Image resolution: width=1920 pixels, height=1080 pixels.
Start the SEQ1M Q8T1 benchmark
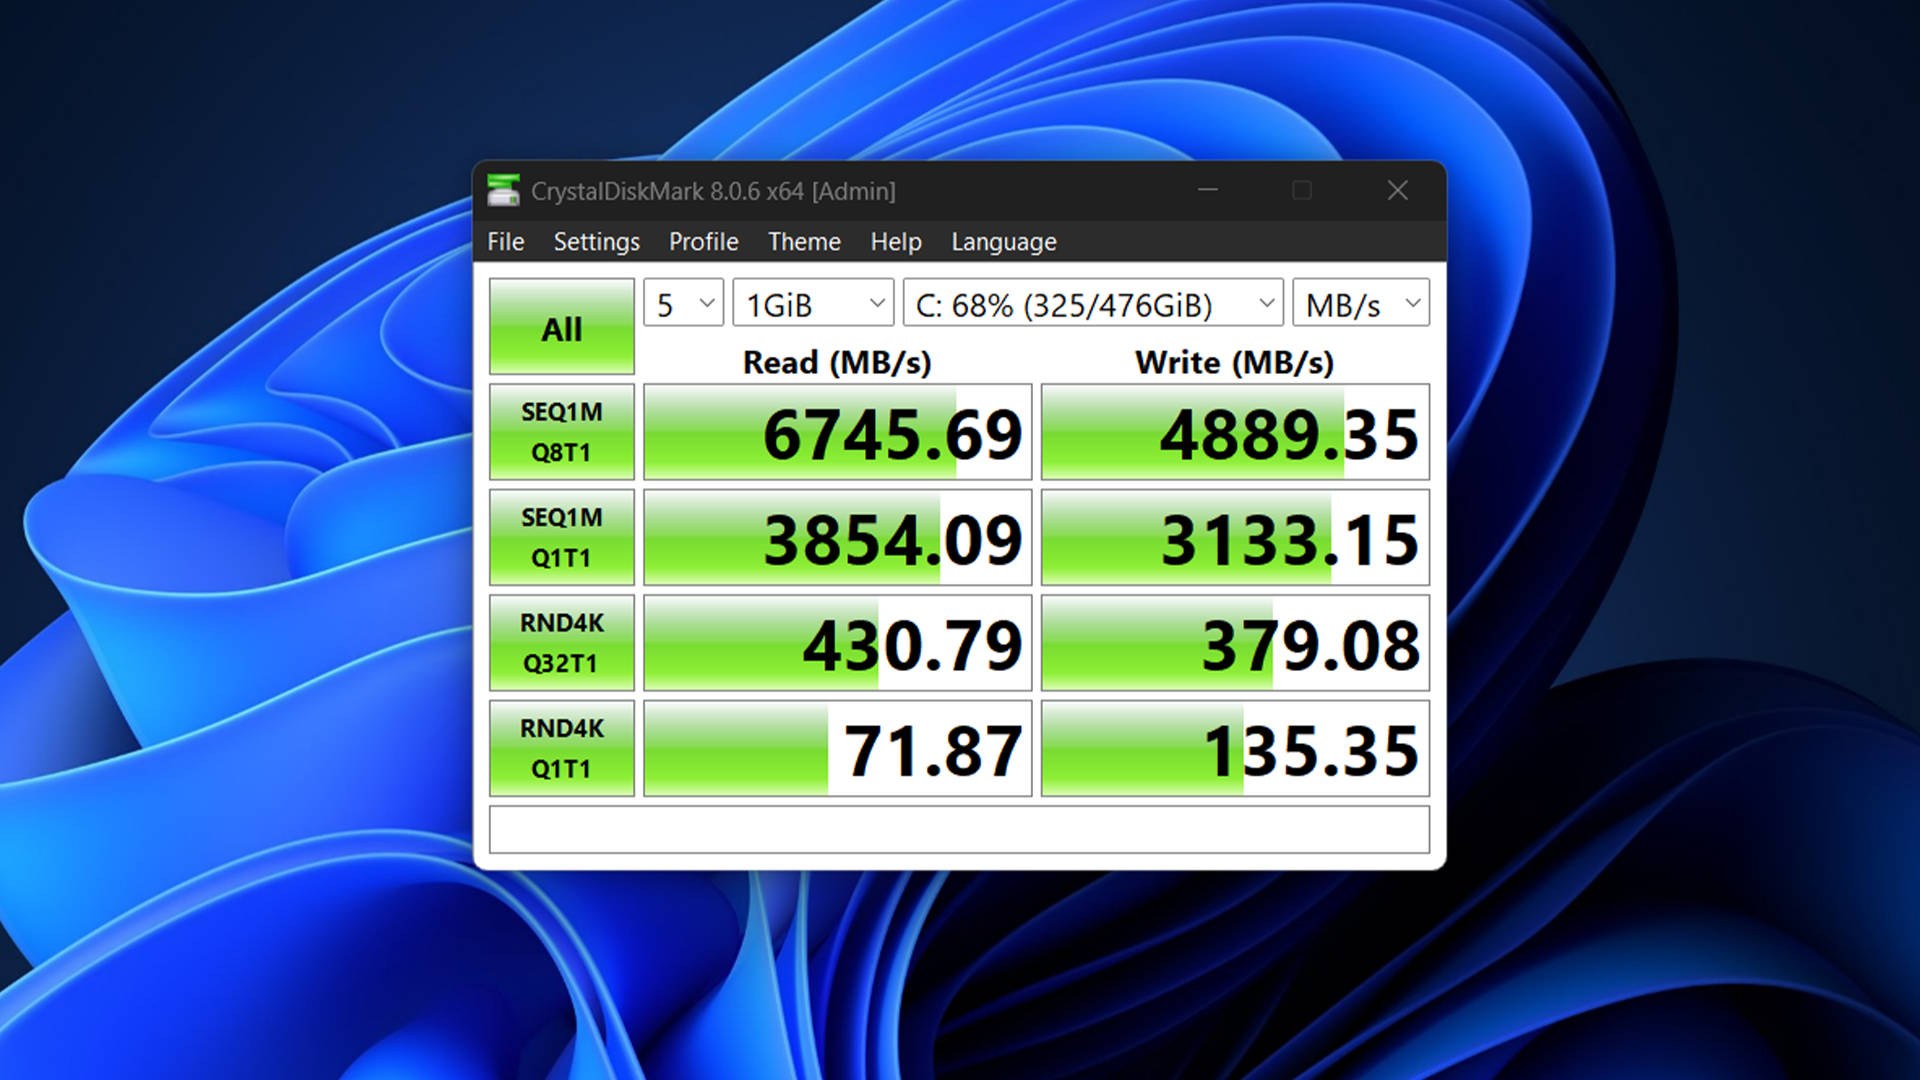(x=562, y=432)
